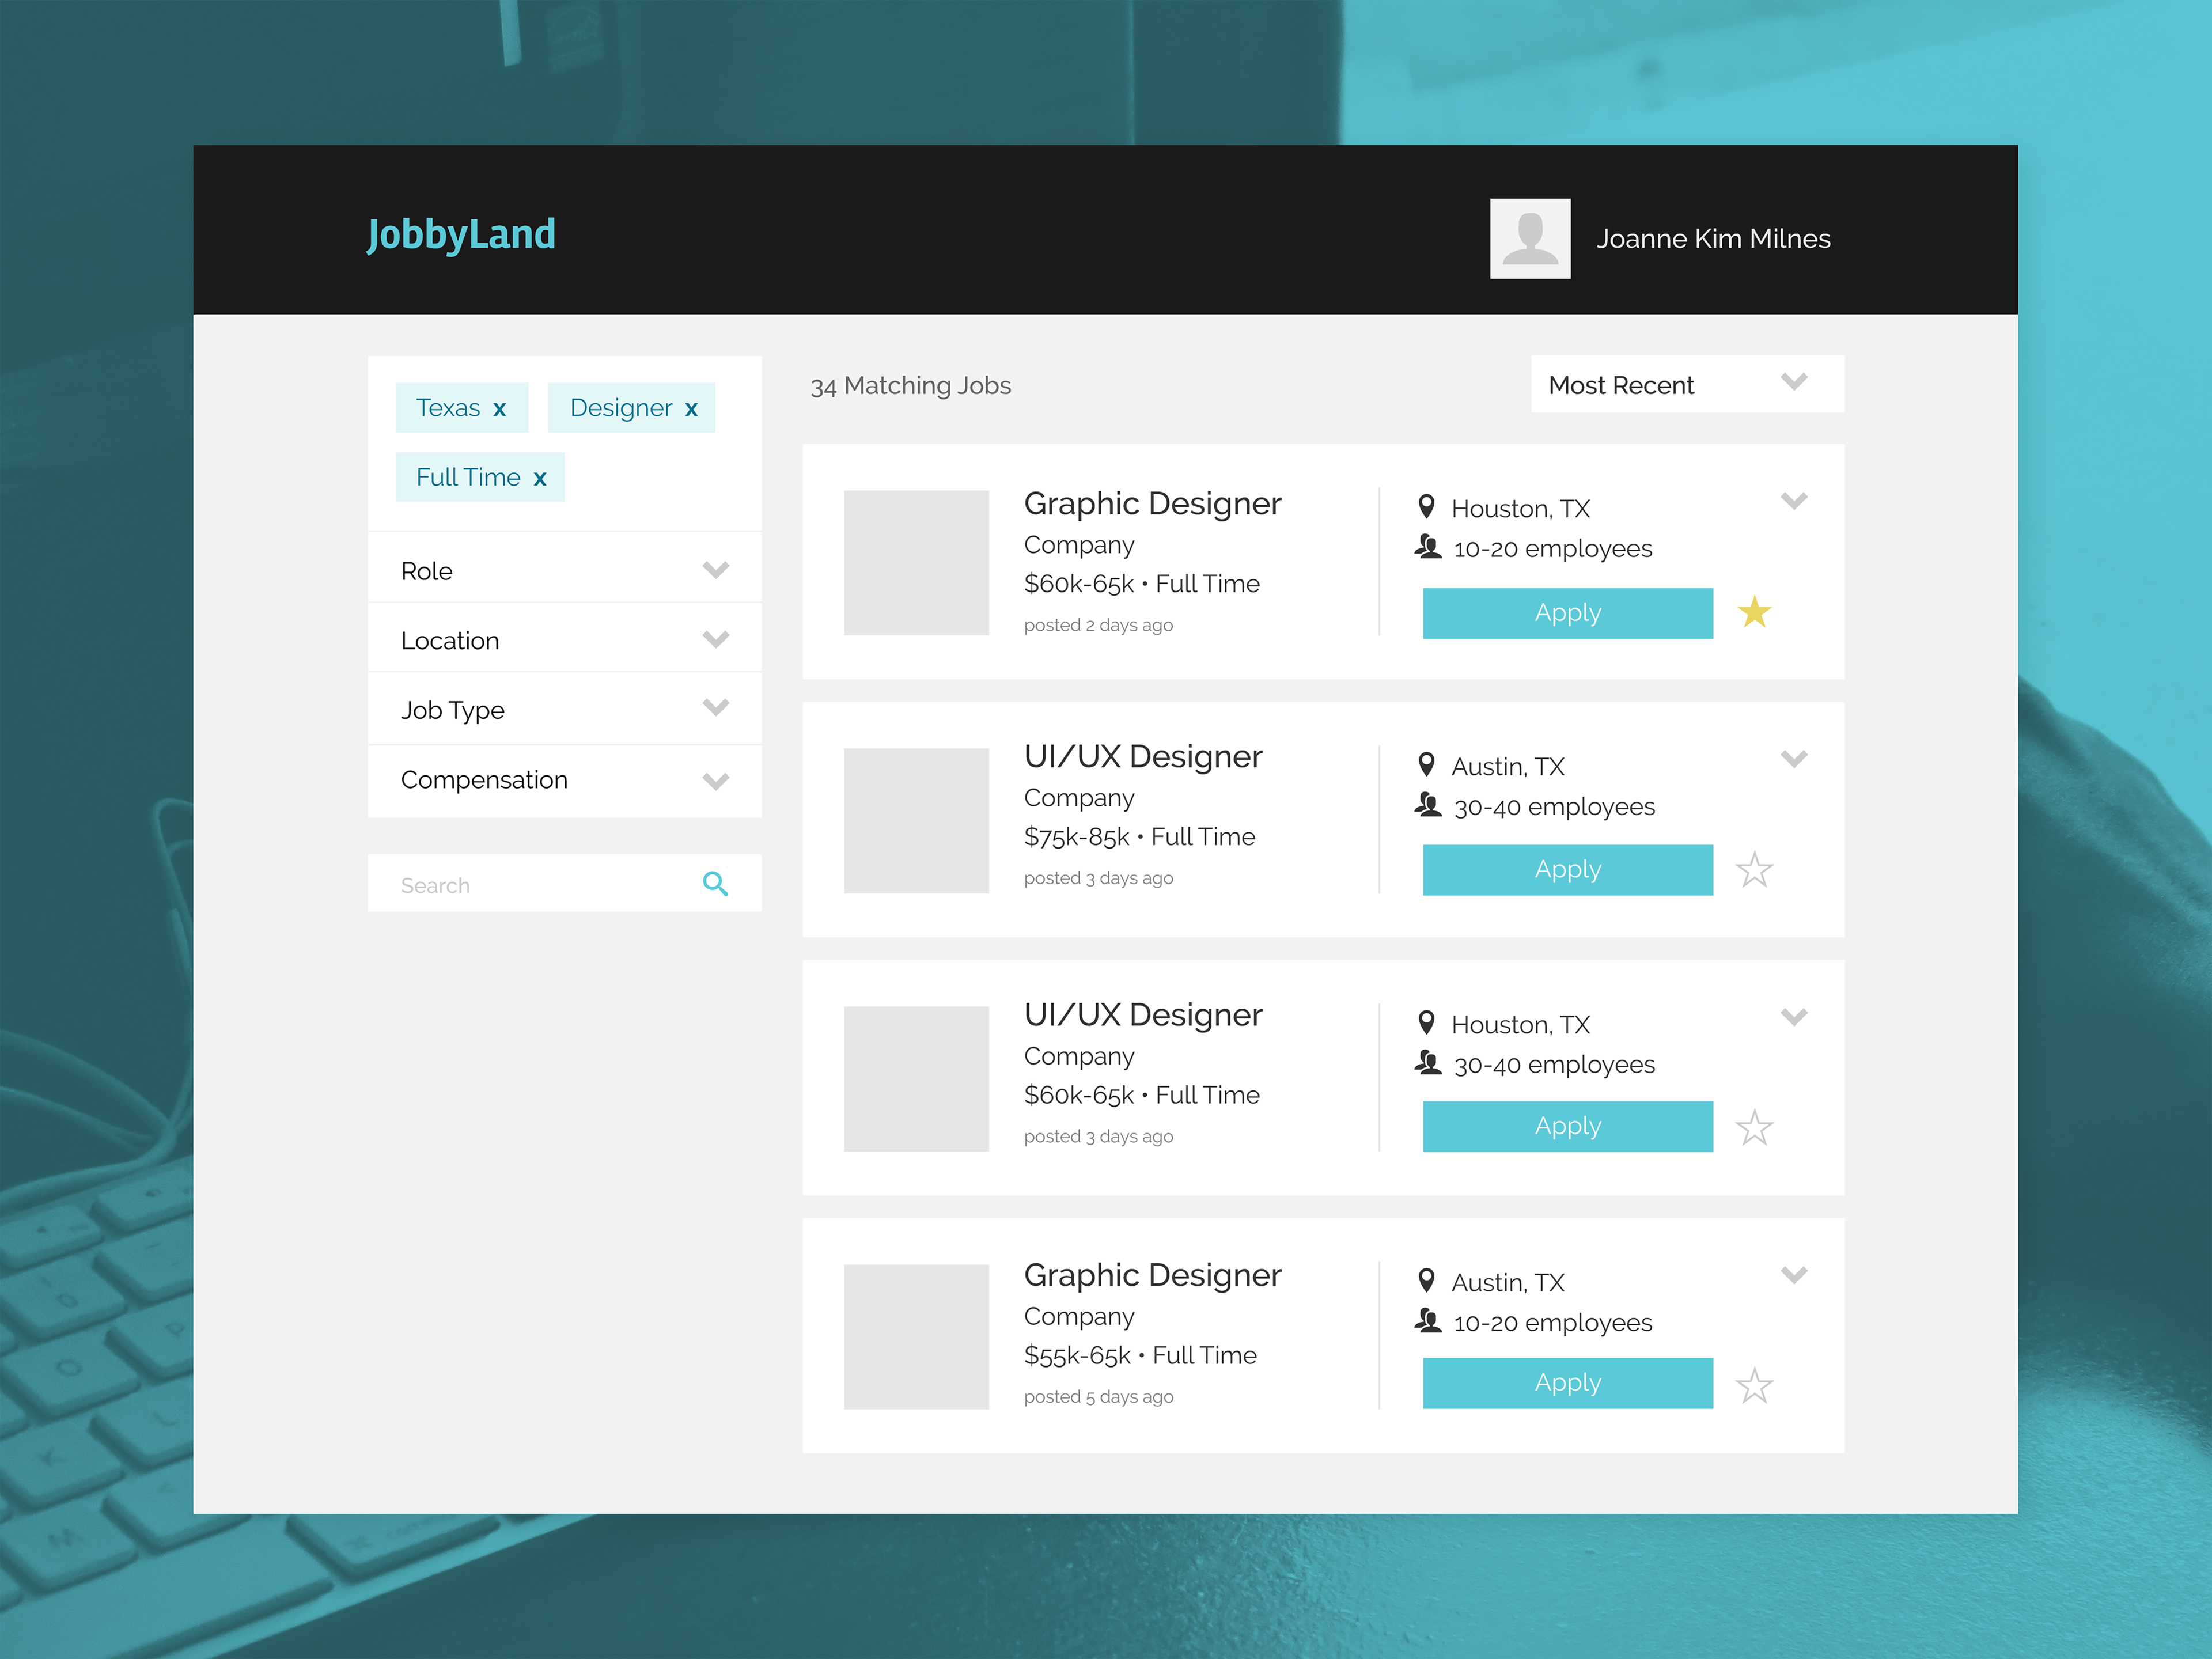2212x1659 pixels.
Task: Expand Austin UI/UX Designer card details
Action: tap(1794, 759)
